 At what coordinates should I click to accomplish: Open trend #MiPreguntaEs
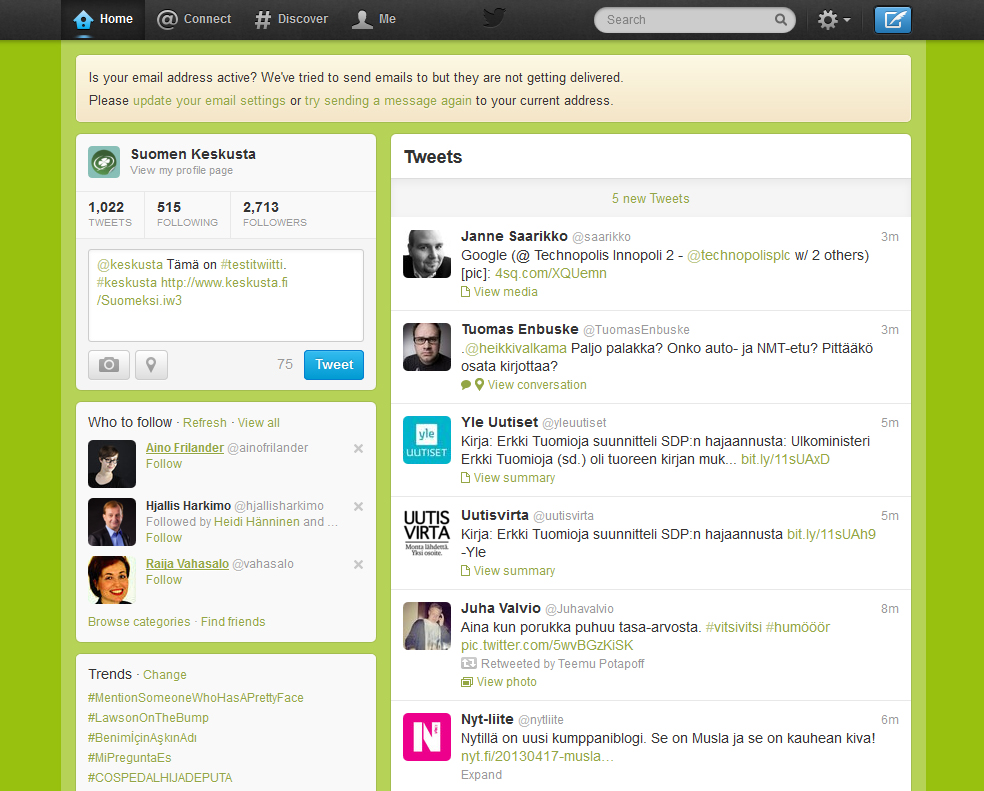(x=129, y=758)
